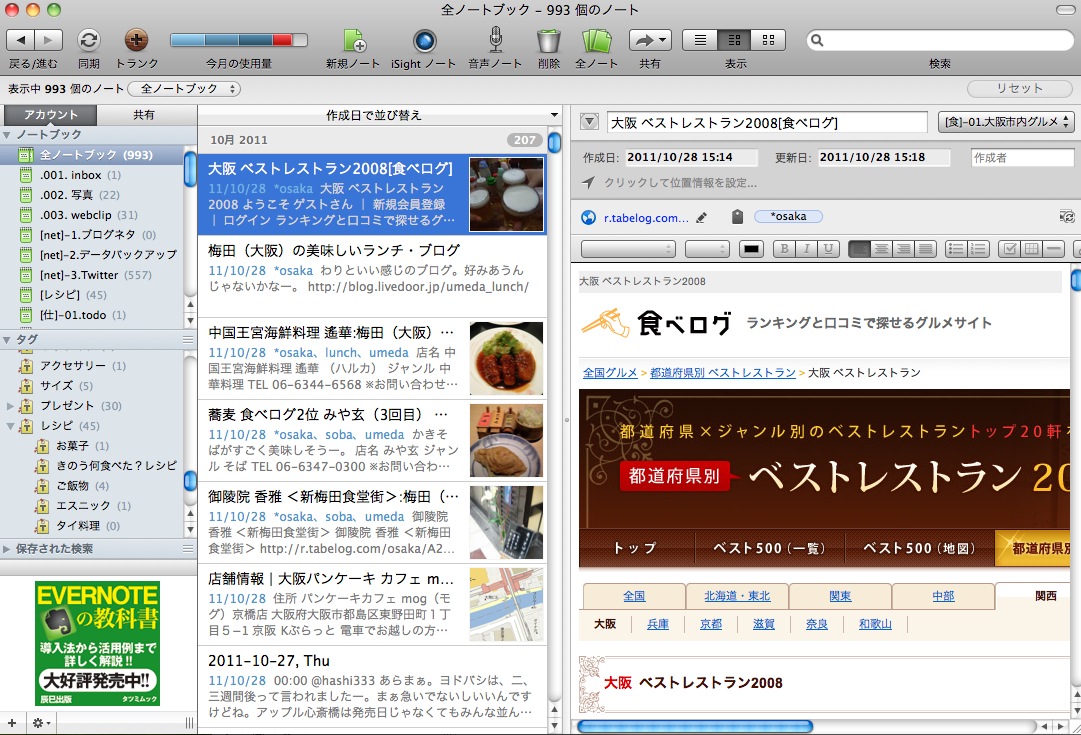Align text to the left
This screenshot has width=1081, height=735.
(x=859, y=249)
